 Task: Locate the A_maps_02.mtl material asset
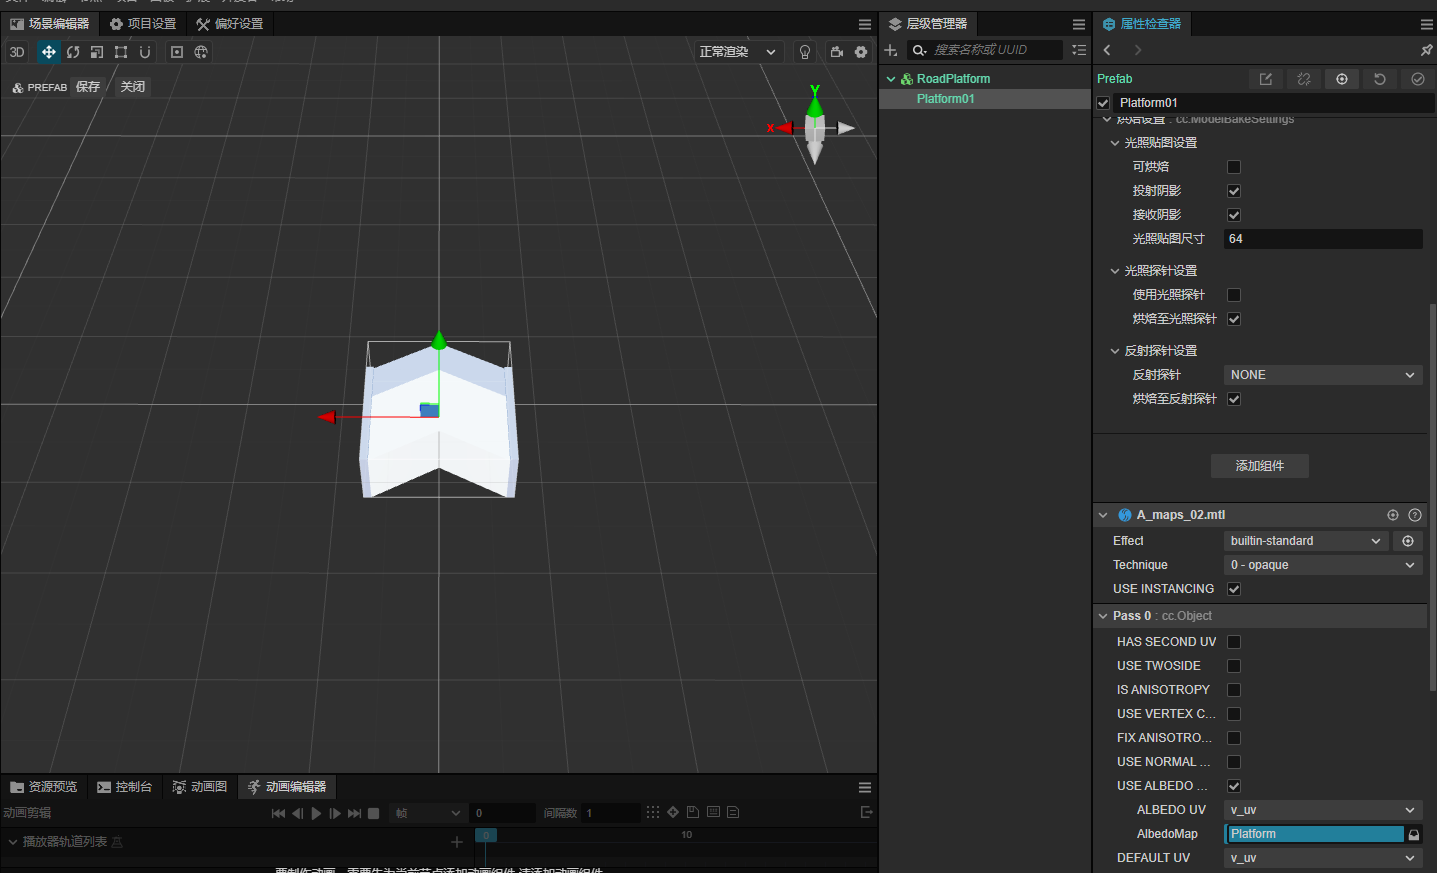coord(1393,515)
